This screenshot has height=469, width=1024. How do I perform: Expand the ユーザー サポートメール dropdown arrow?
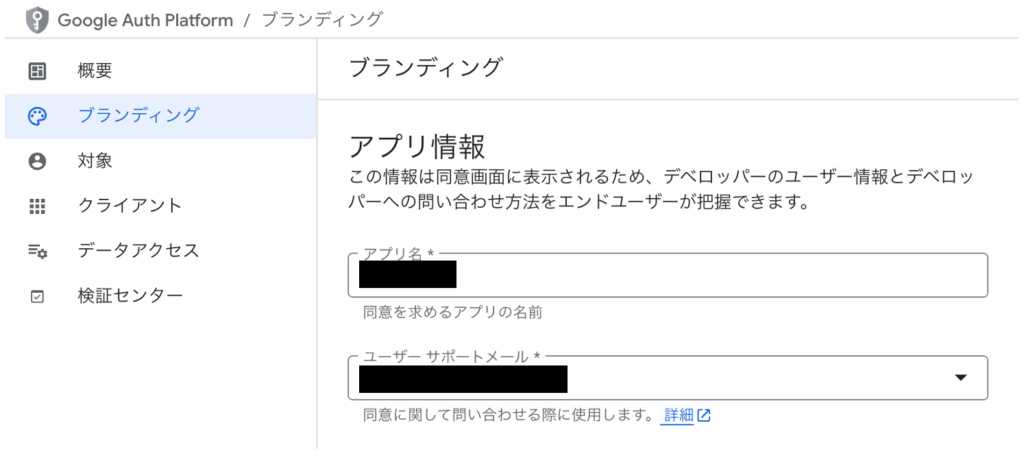point(960,378)
